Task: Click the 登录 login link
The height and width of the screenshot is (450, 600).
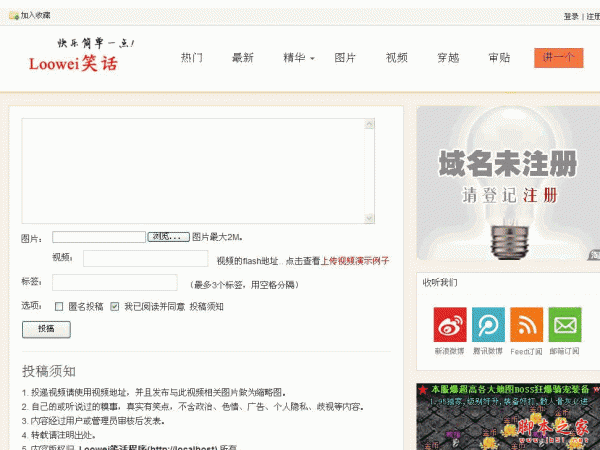Action: [571, 16]
